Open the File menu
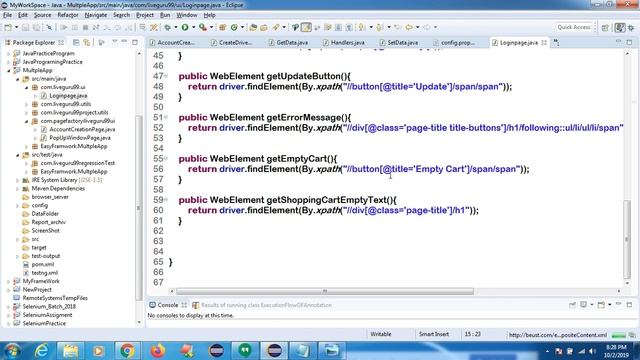The width and height of the screenshot is (640, 360). click(x=7, y=15)
